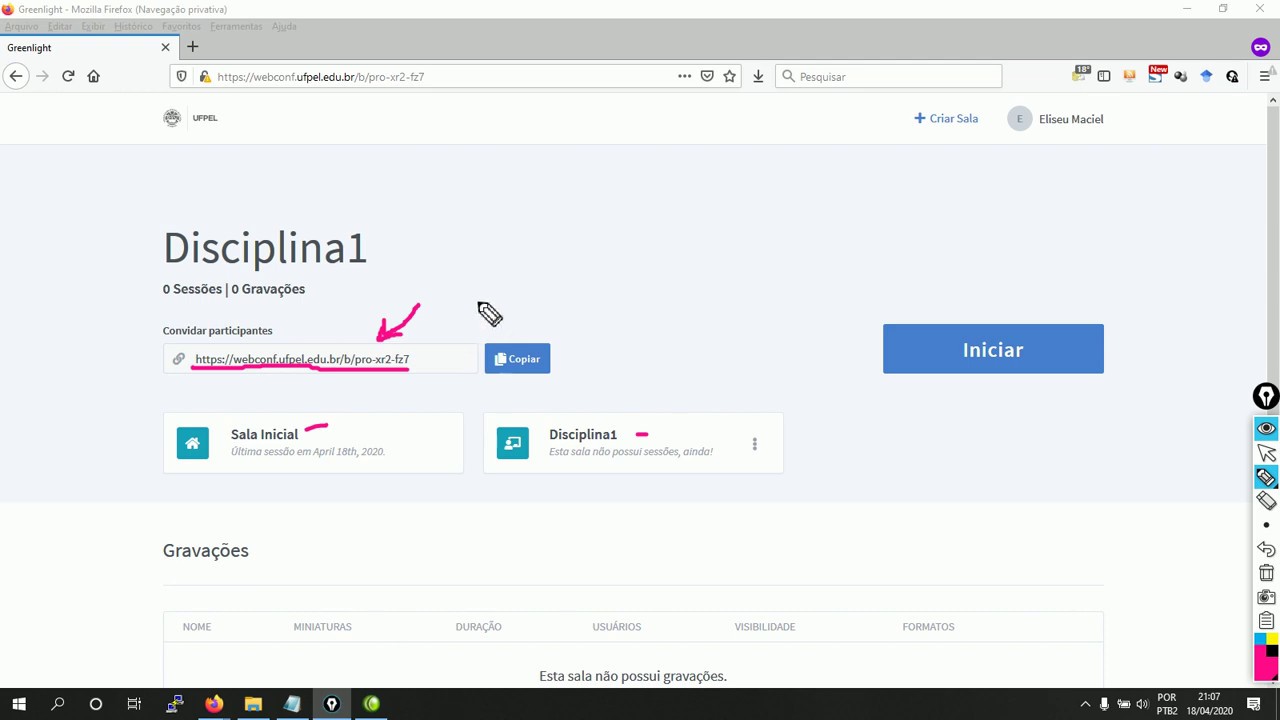Toggle the Firefox sidebar icon
1280x720 pixels.
pyautogui.click(x=1104, y=76)
